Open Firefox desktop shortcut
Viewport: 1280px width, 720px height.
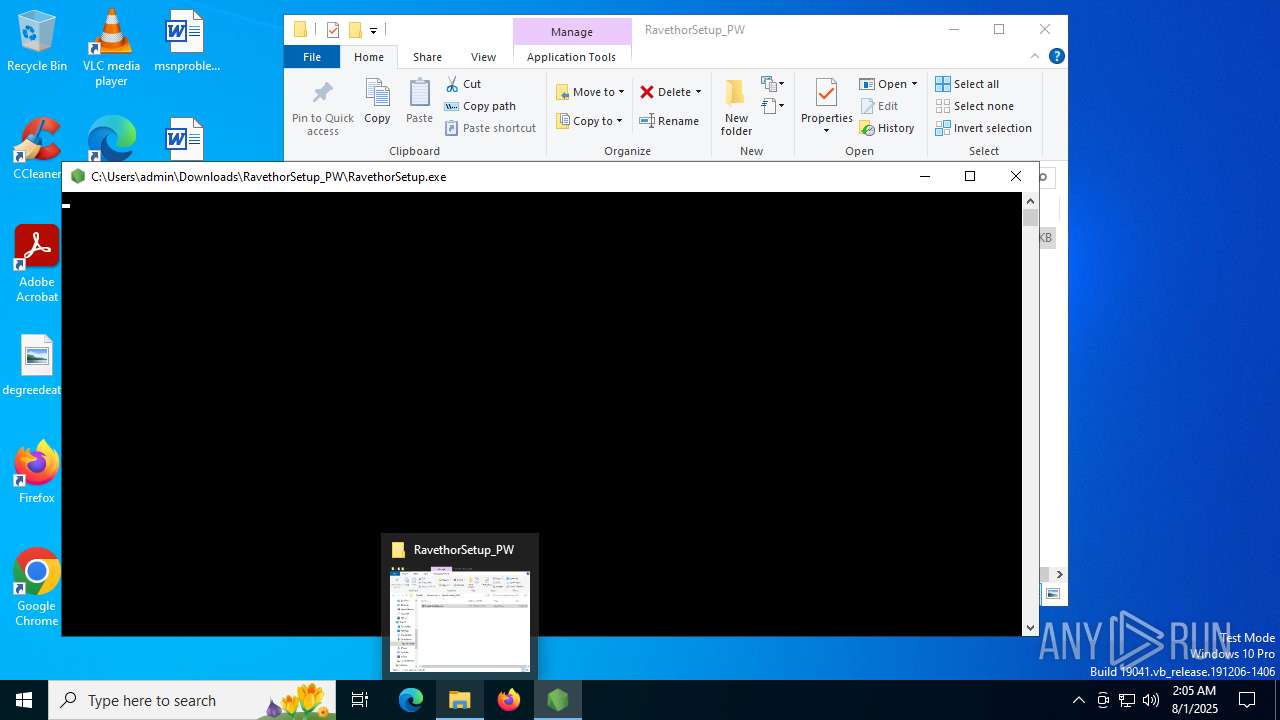click(x=37, y=472)
